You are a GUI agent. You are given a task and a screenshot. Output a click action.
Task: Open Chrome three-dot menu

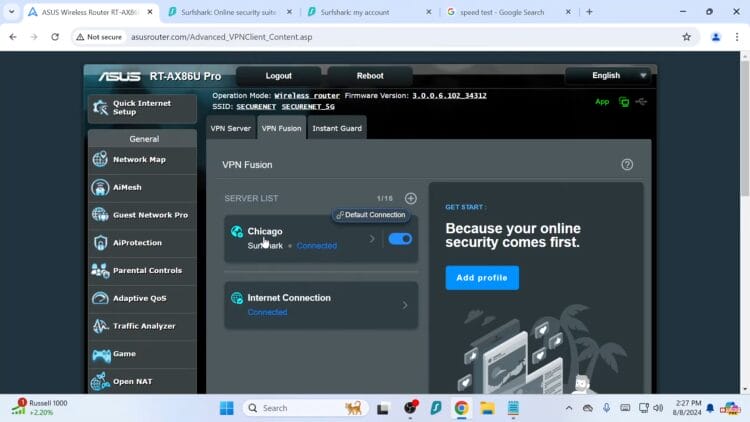pos(737,37)
